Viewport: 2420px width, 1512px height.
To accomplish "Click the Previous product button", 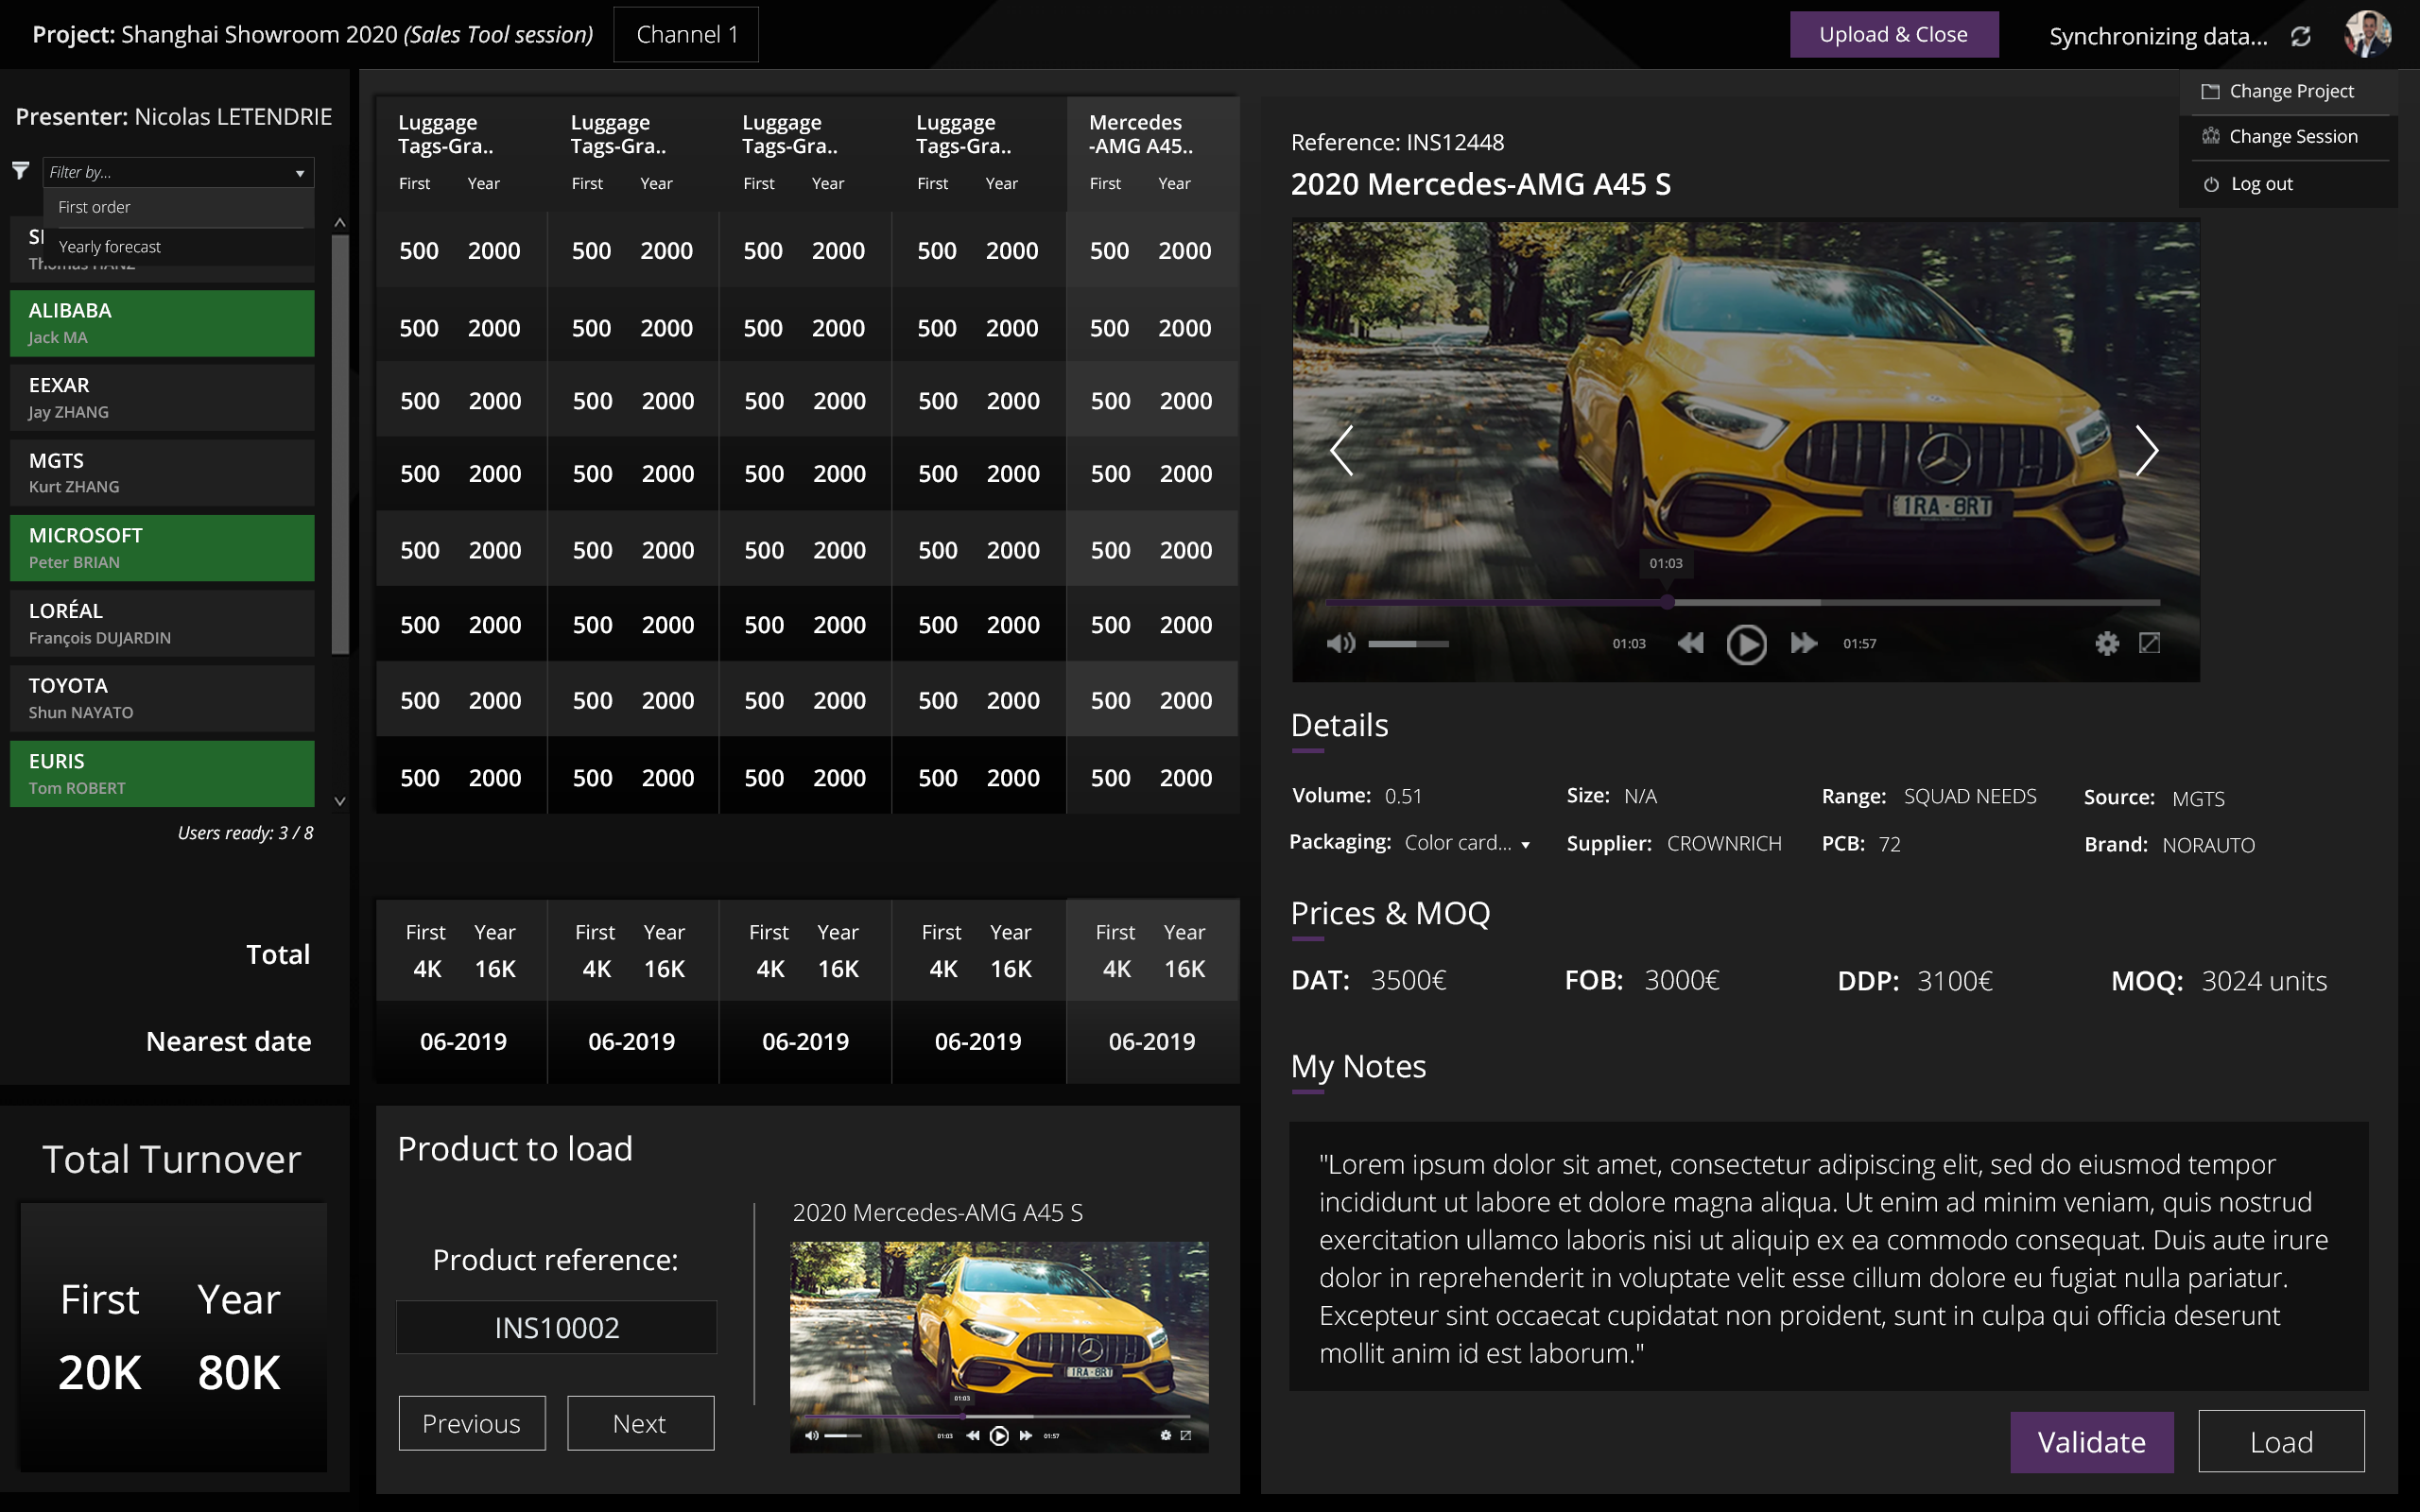I will [472, 1423].
